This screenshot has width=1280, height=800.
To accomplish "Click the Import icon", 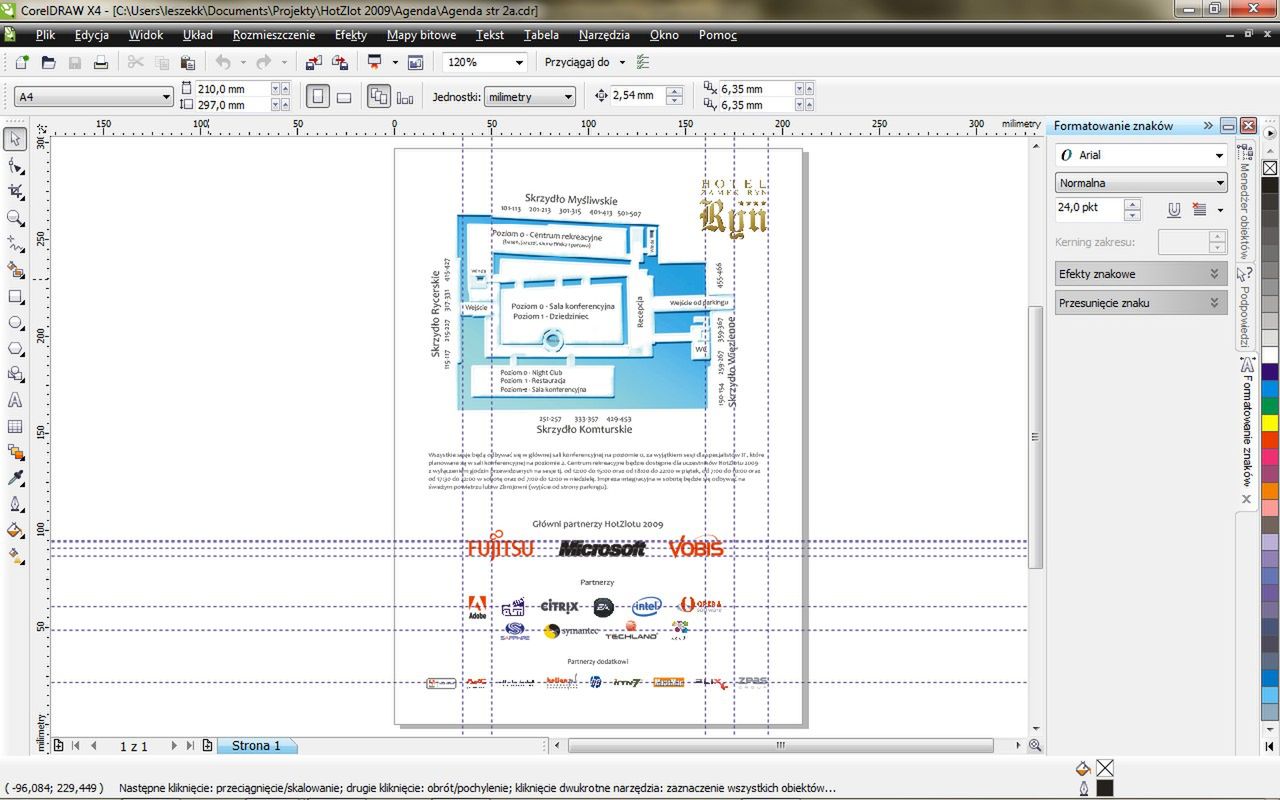I will (314, 62).
